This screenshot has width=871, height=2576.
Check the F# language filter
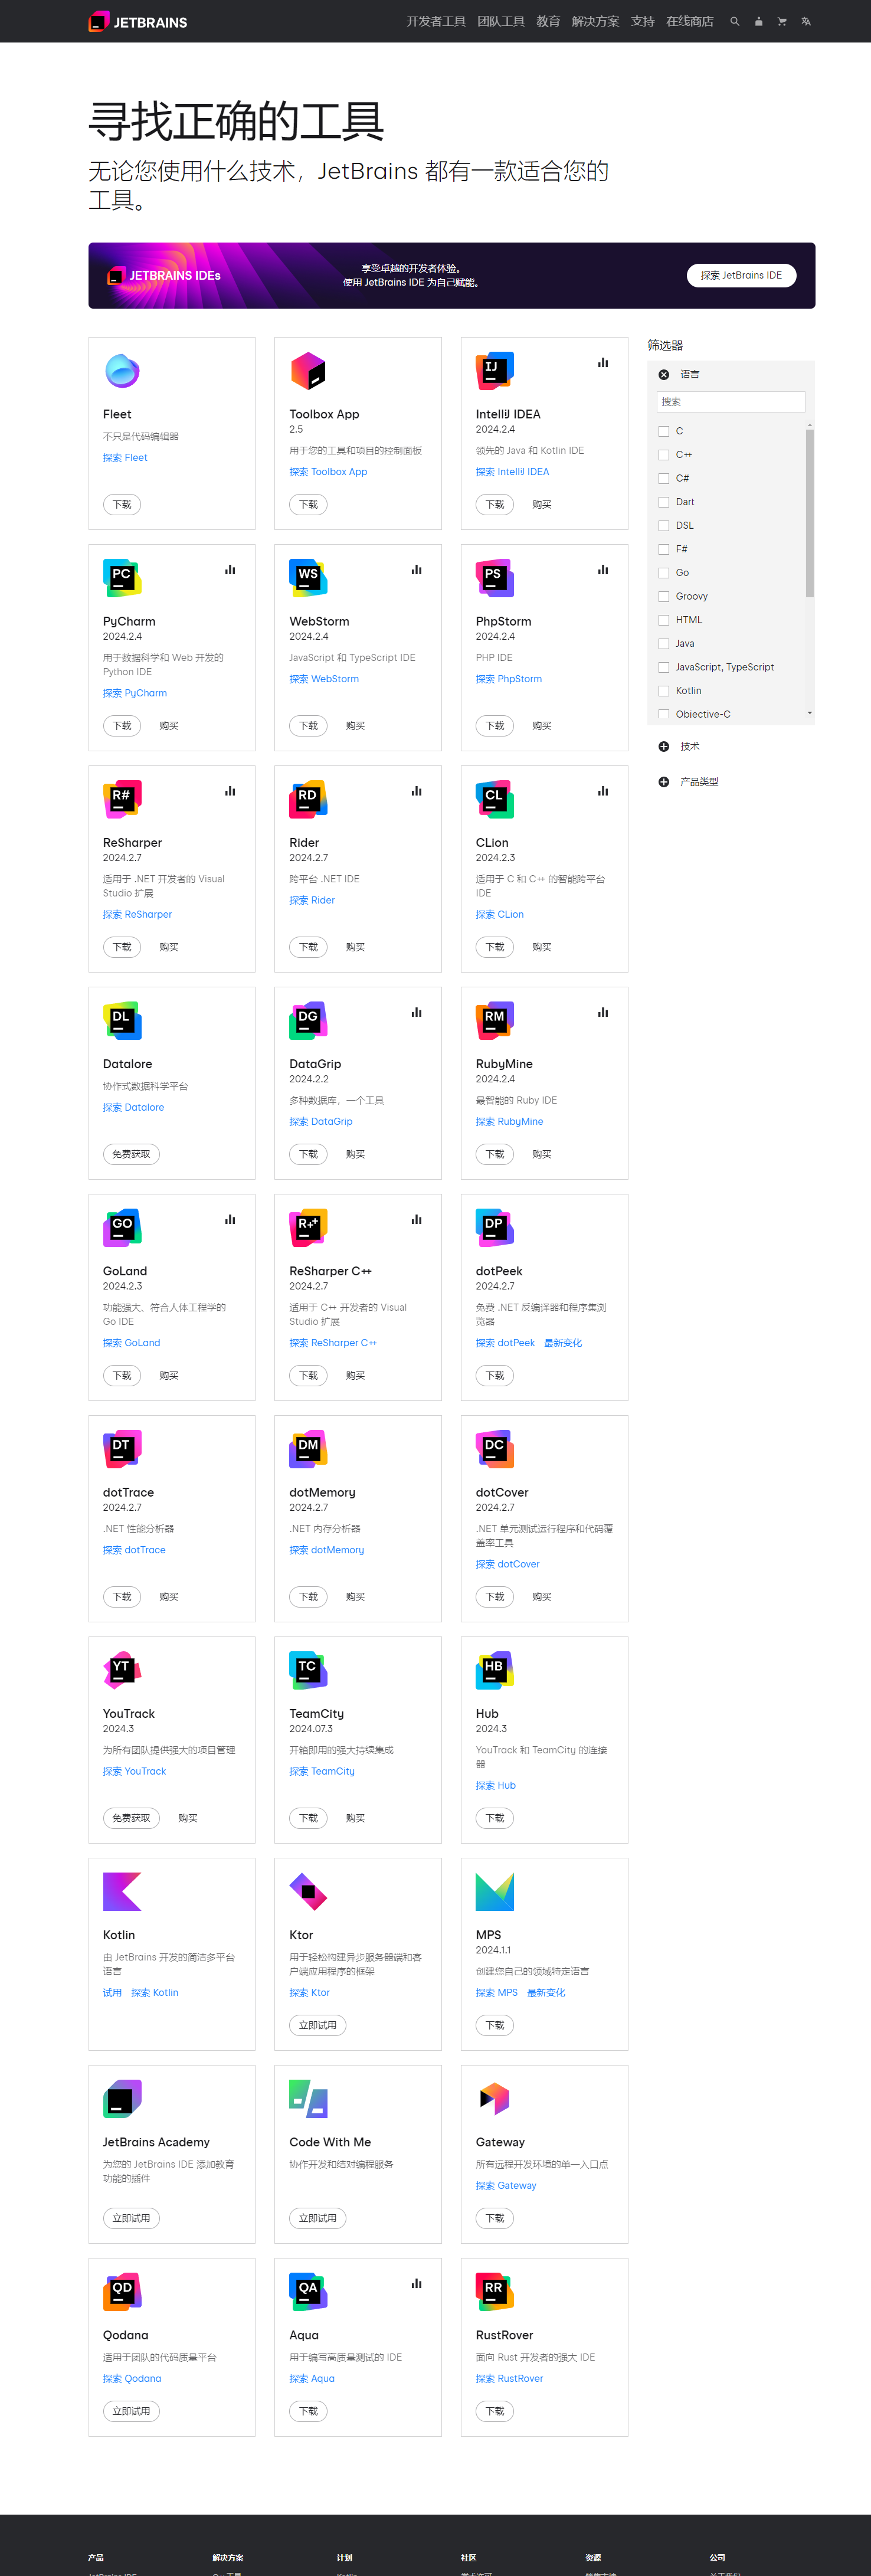pos(664,549)
